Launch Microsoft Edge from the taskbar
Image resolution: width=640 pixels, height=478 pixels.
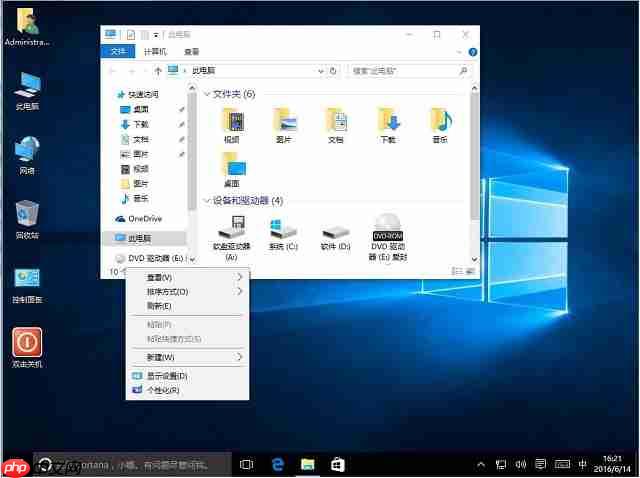click(278, 465)
